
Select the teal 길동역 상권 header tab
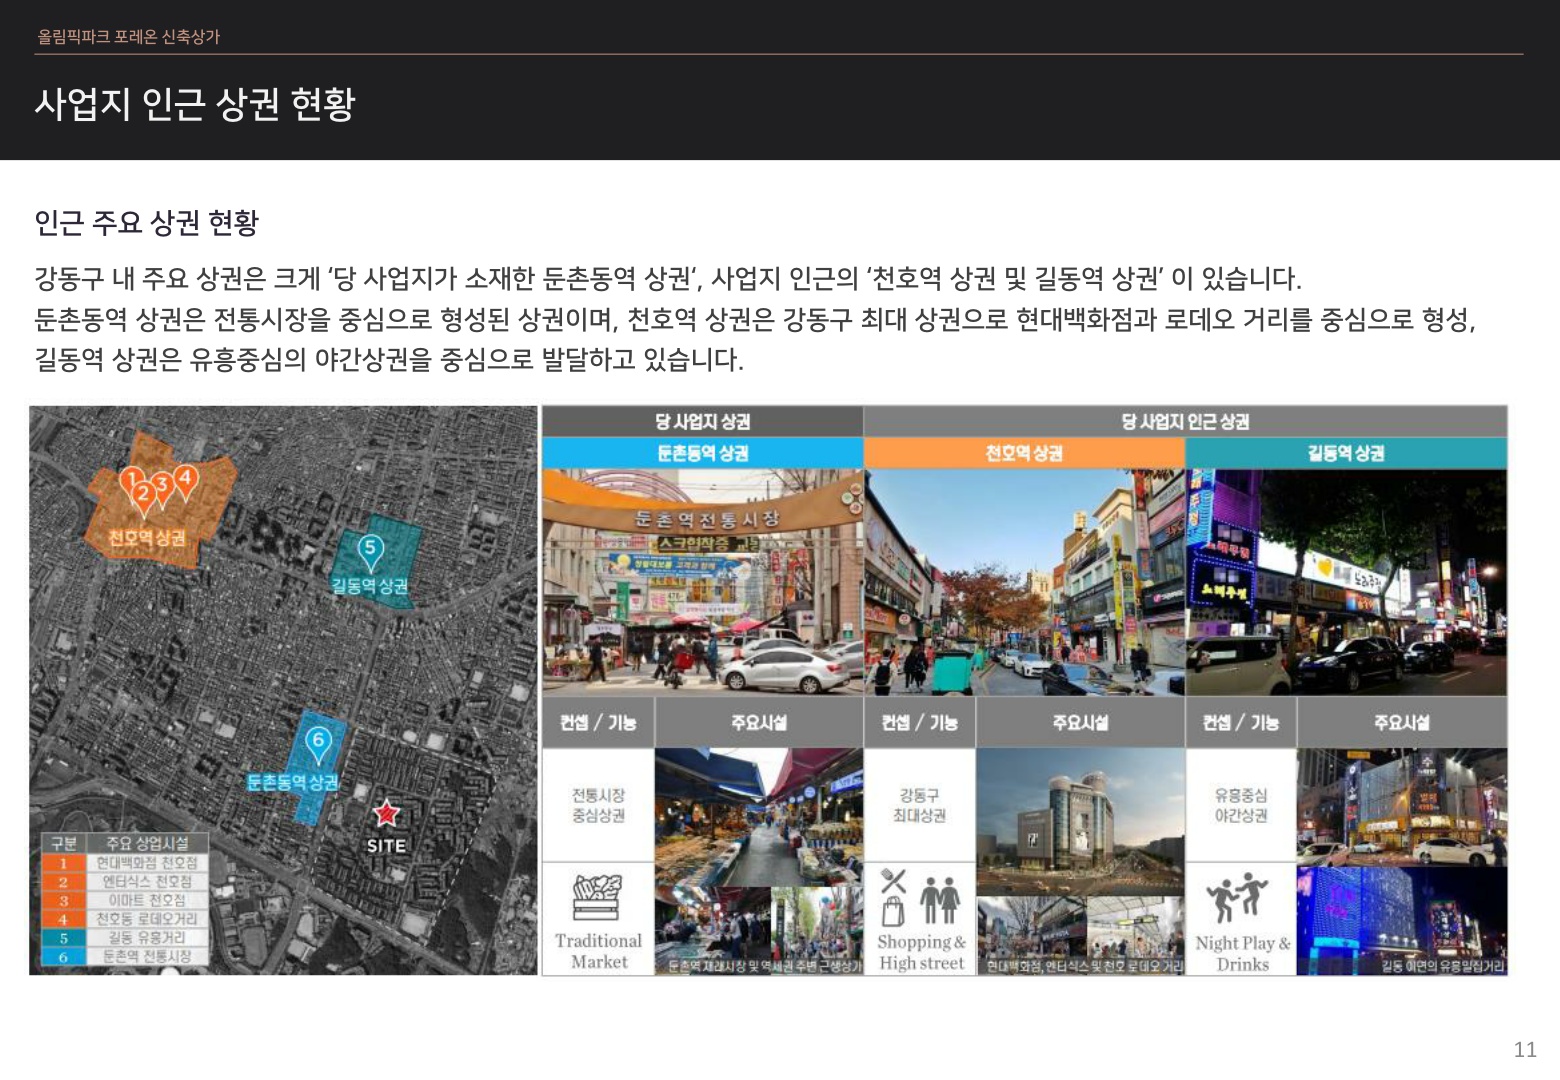(x=1346, y=453)
